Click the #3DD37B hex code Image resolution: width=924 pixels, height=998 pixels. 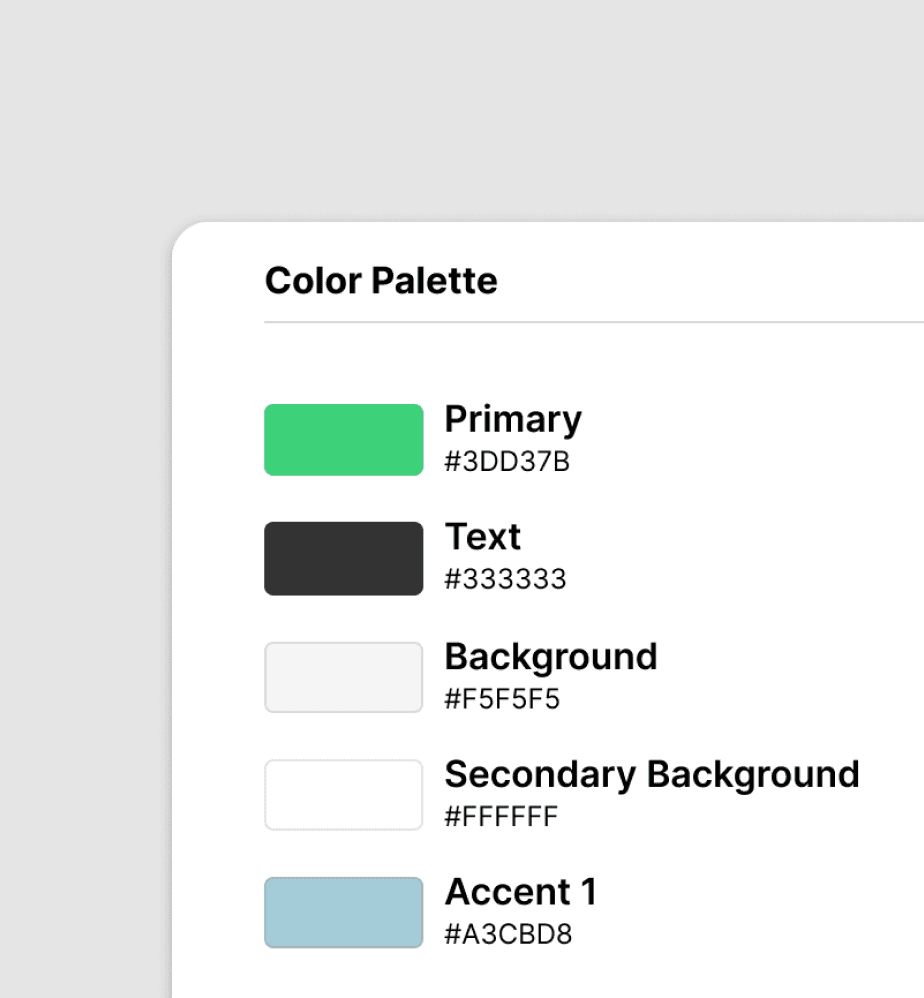pos(507,462)
